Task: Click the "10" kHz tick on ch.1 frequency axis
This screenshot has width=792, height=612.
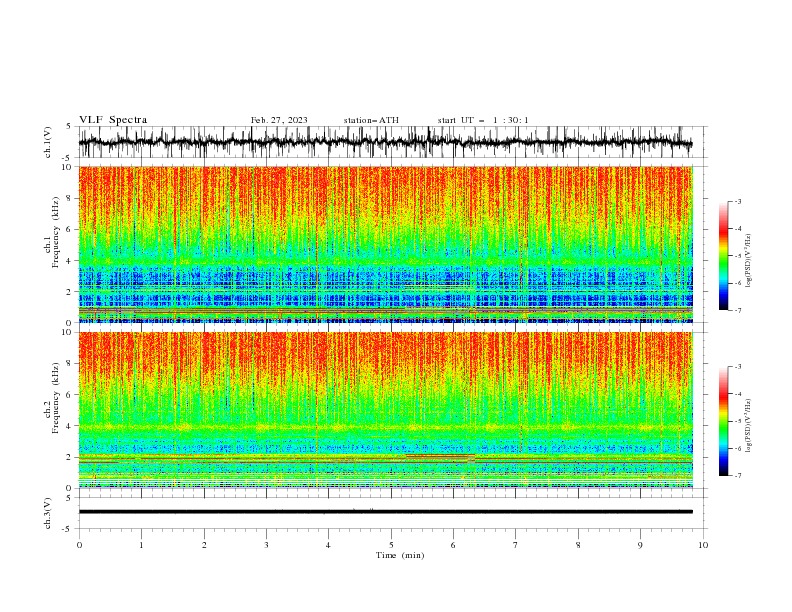Action: [67, 167]
